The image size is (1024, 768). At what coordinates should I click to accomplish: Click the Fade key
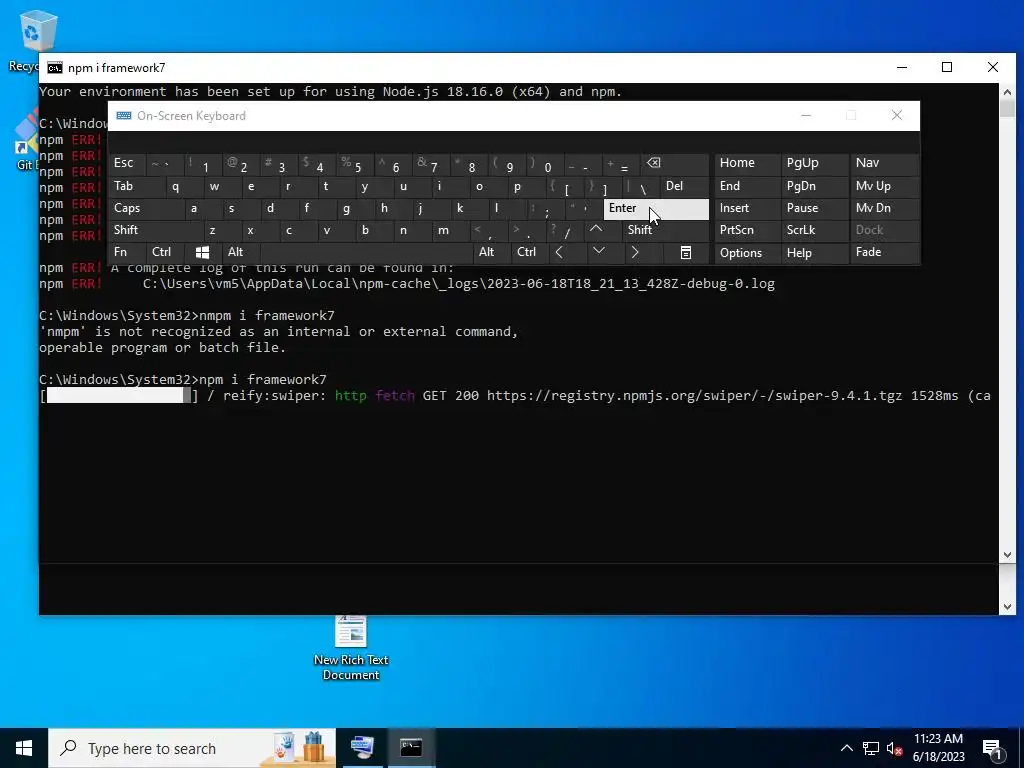click(x=884, y=252)
